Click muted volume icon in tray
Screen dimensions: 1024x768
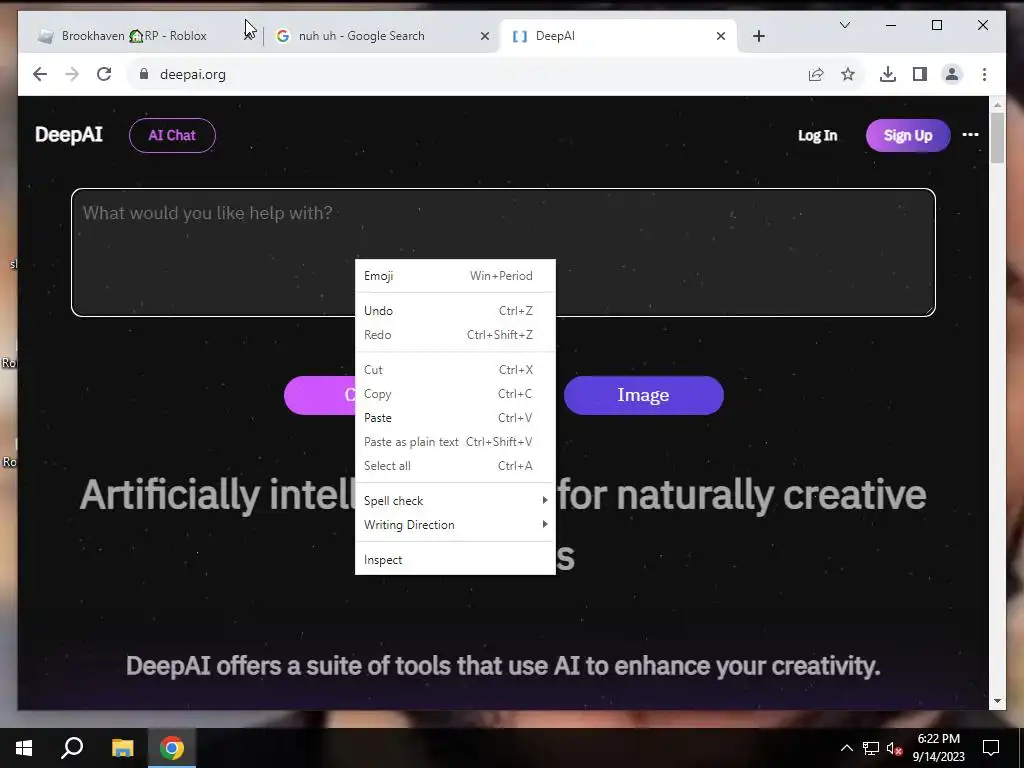coord(894,748)
